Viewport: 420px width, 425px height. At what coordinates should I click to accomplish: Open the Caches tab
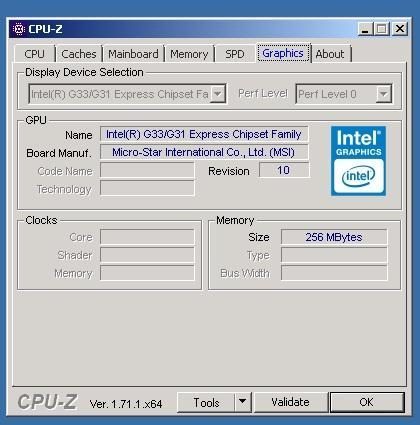(79, 54)
